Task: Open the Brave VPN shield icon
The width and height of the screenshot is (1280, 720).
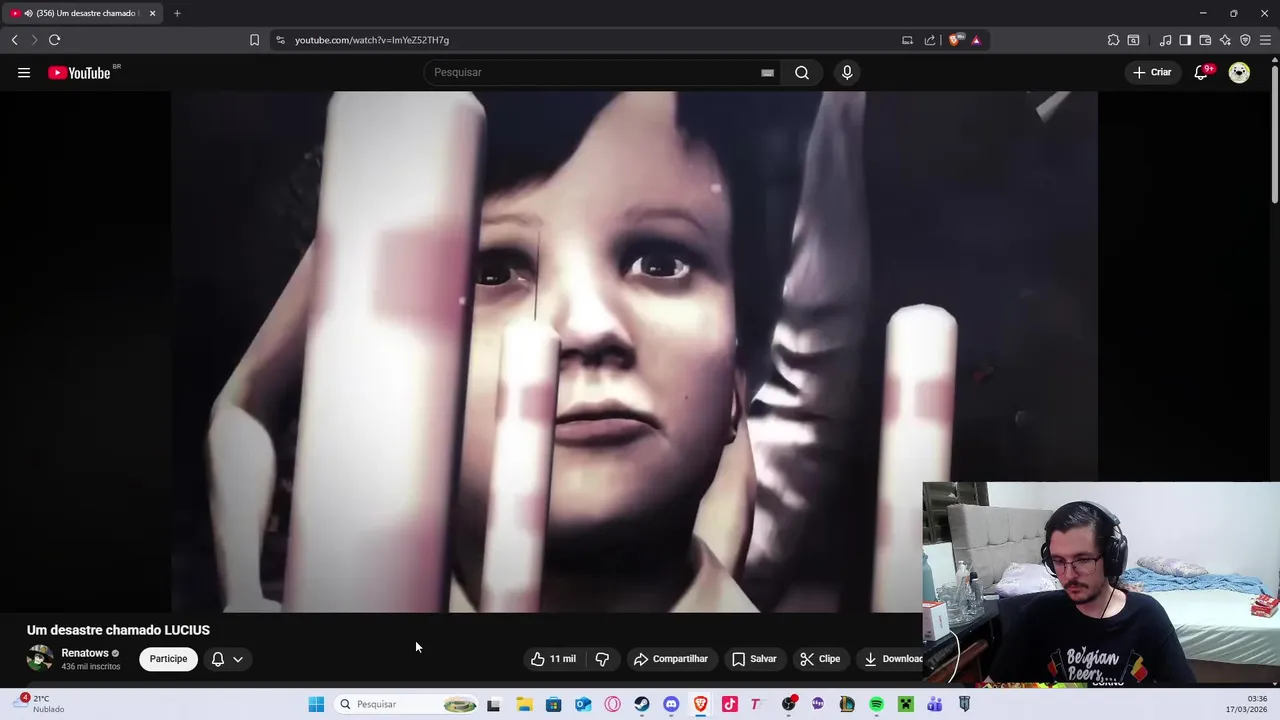Action: (x=1245, y=40)
